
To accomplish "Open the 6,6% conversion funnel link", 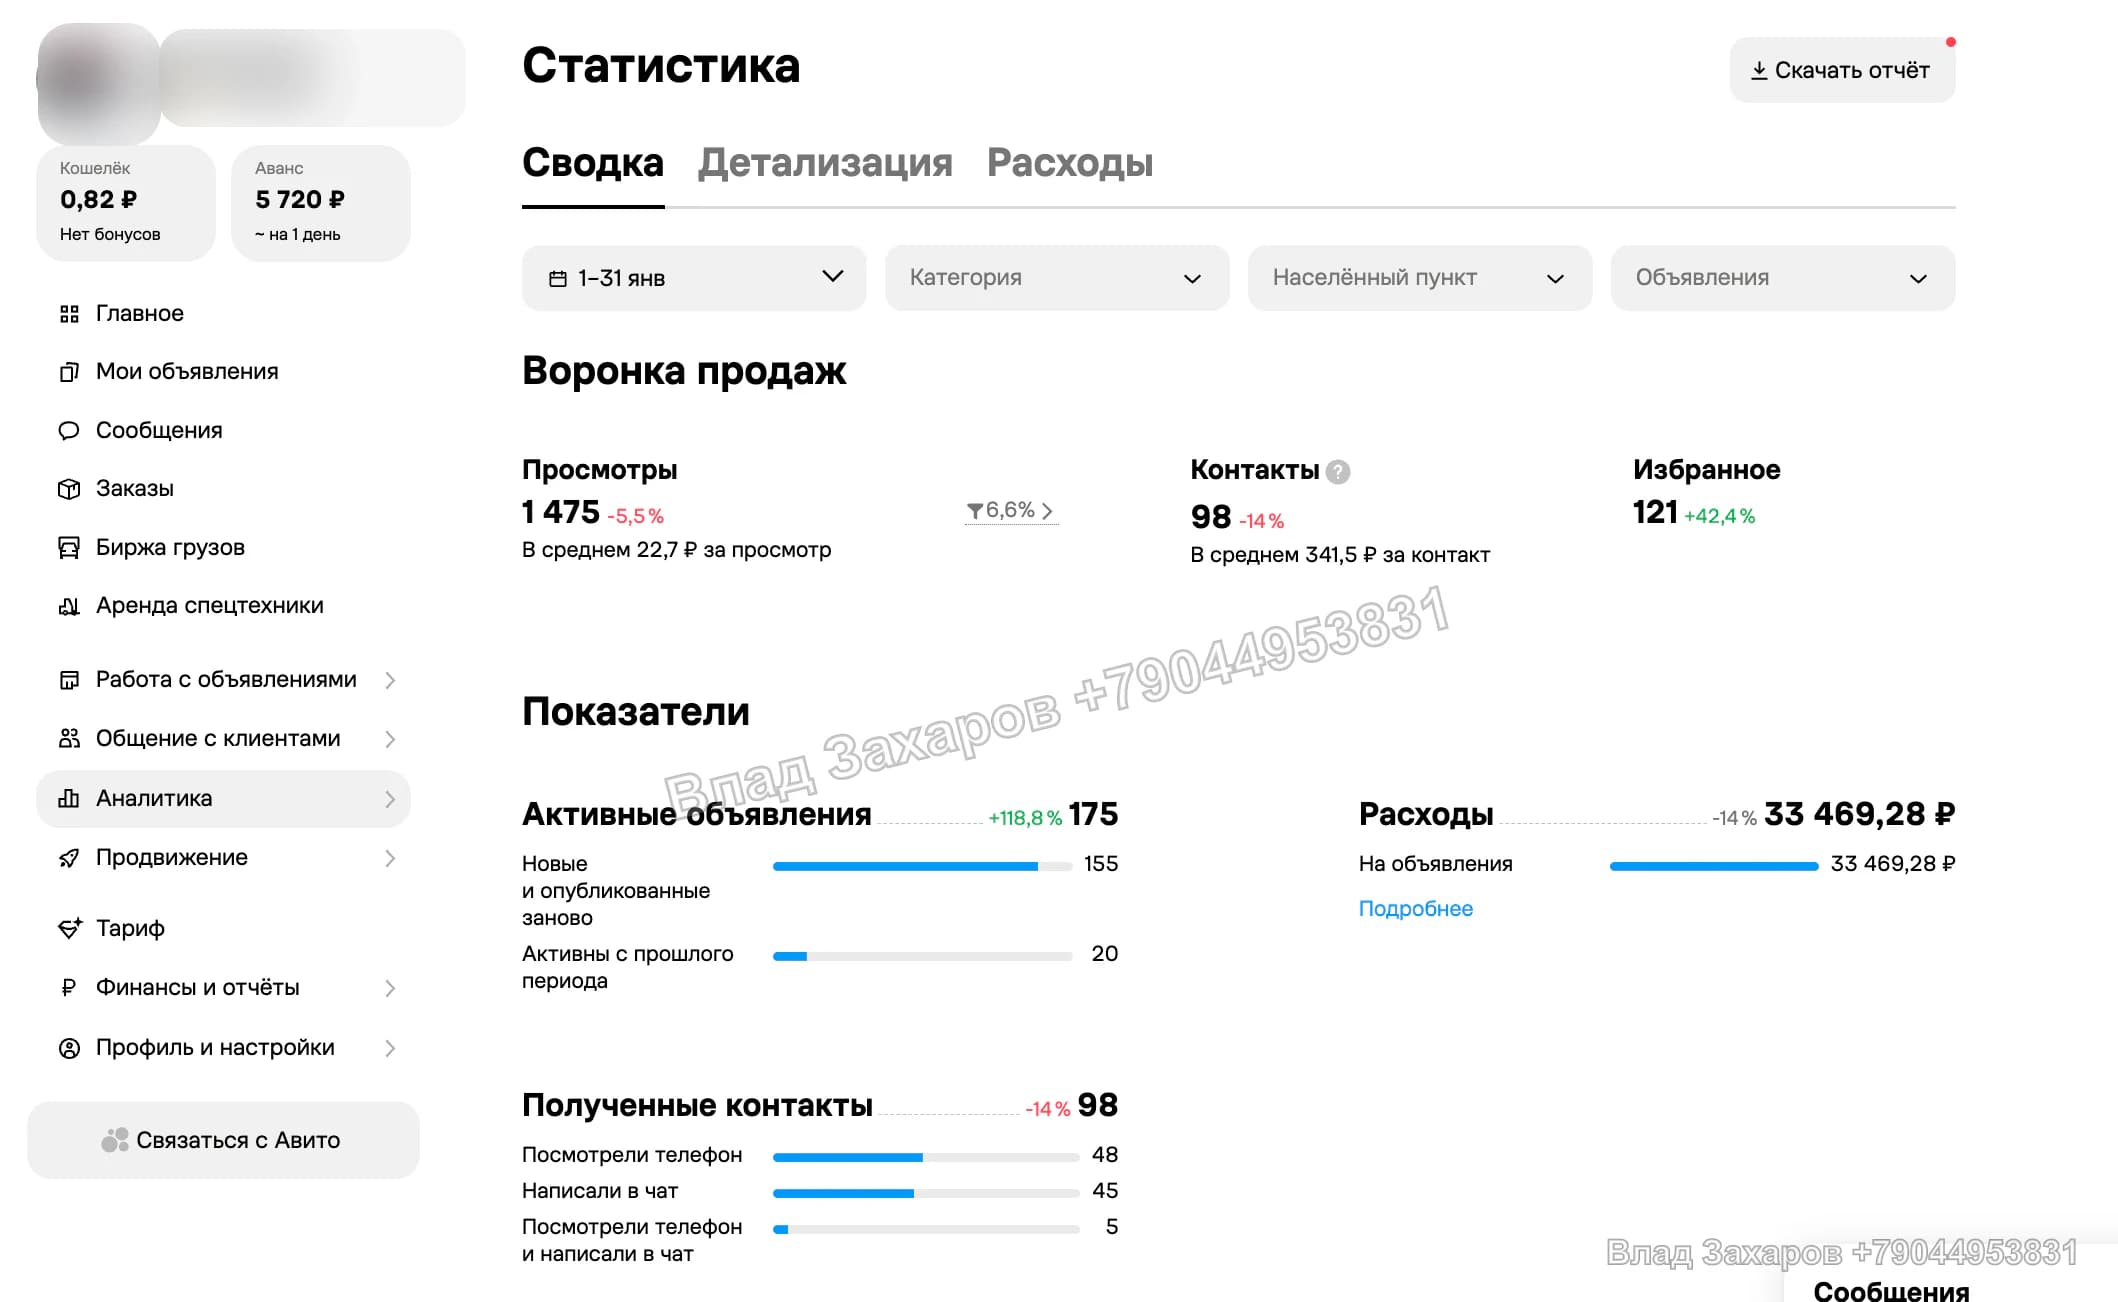I will pyautogui.click(x=1011, y=511).
